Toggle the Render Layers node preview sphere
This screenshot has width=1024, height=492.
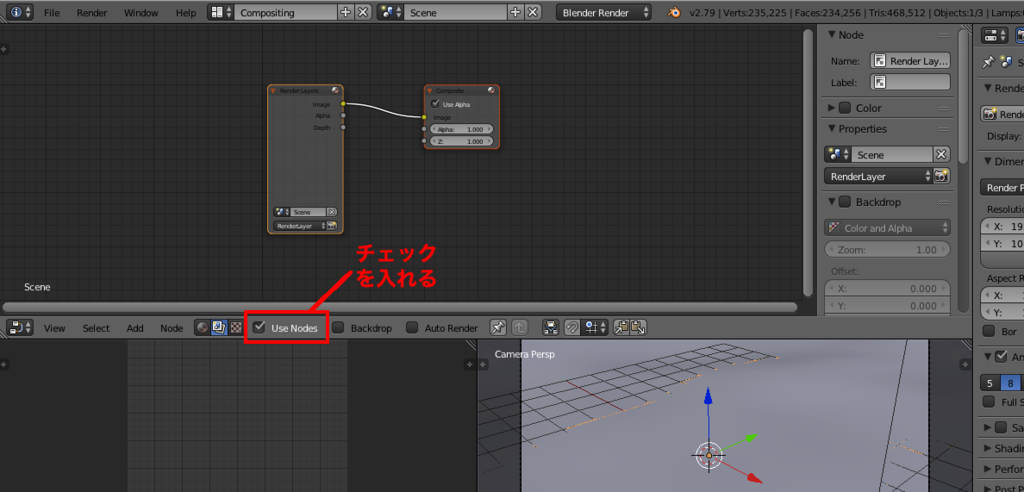point(335,91)
